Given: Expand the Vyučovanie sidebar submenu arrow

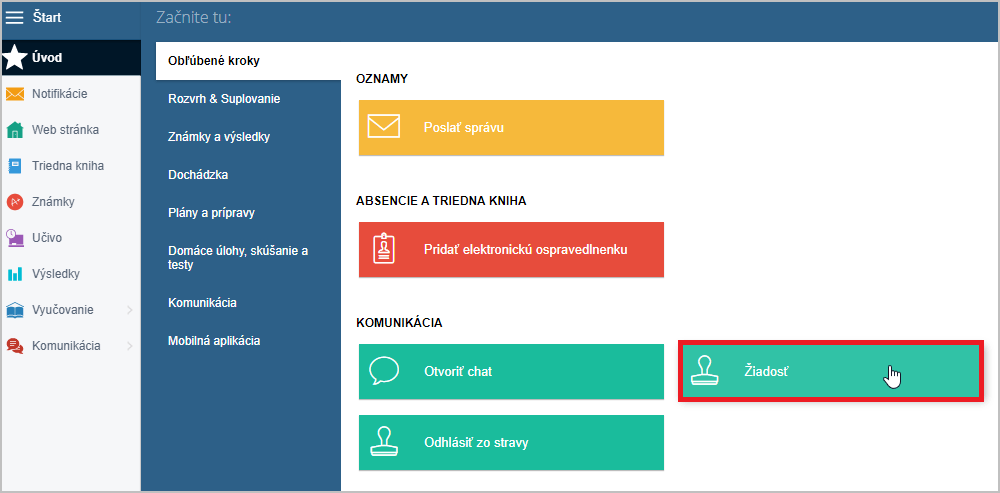Looking at the screenshot, I should coord(129,310).
